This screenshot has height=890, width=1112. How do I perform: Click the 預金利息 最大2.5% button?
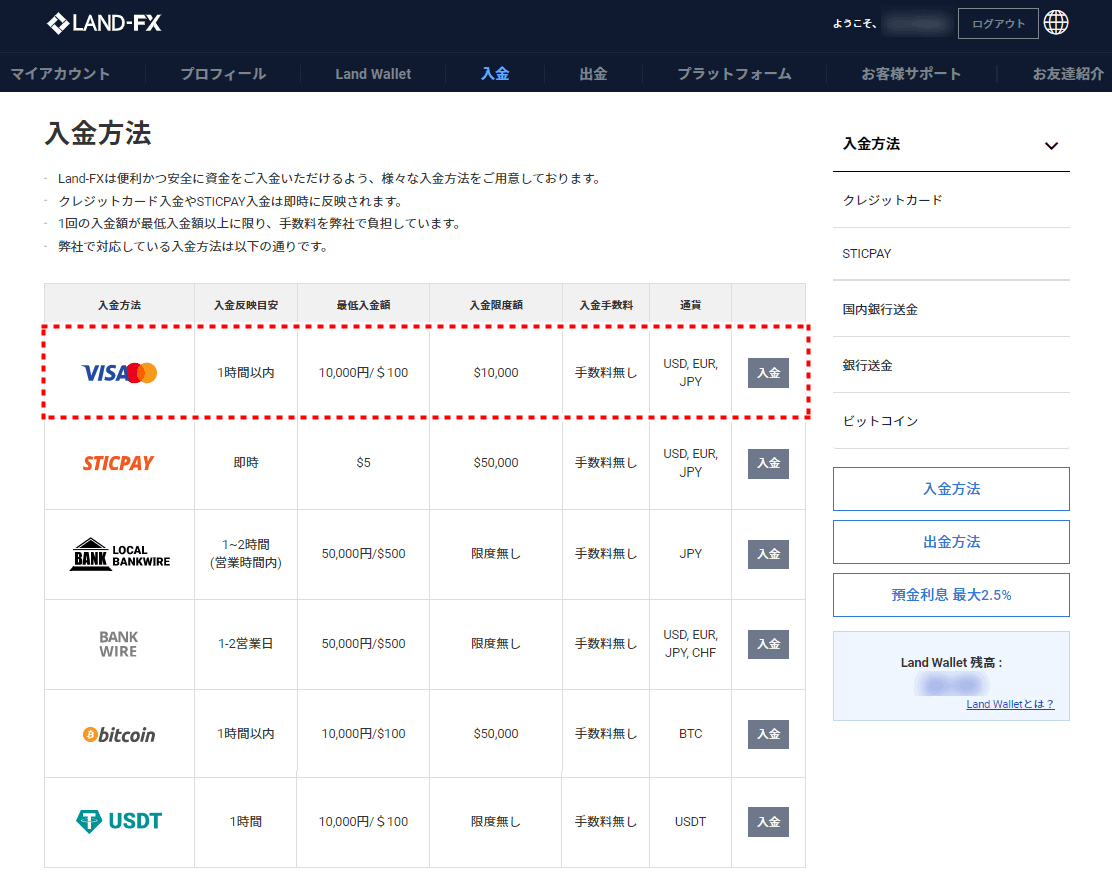951,595
